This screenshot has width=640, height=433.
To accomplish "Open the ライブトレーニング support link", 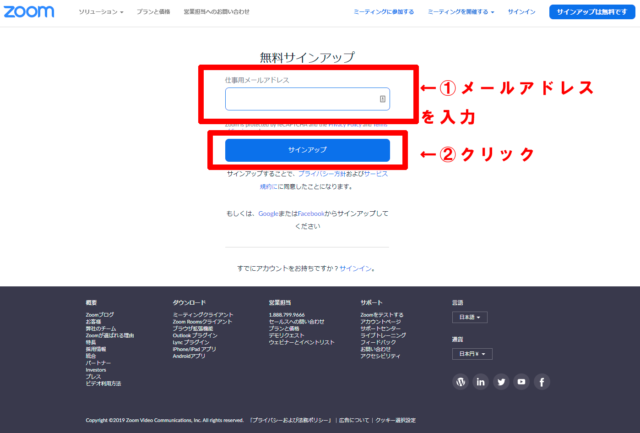I will [x=383, y=335].
